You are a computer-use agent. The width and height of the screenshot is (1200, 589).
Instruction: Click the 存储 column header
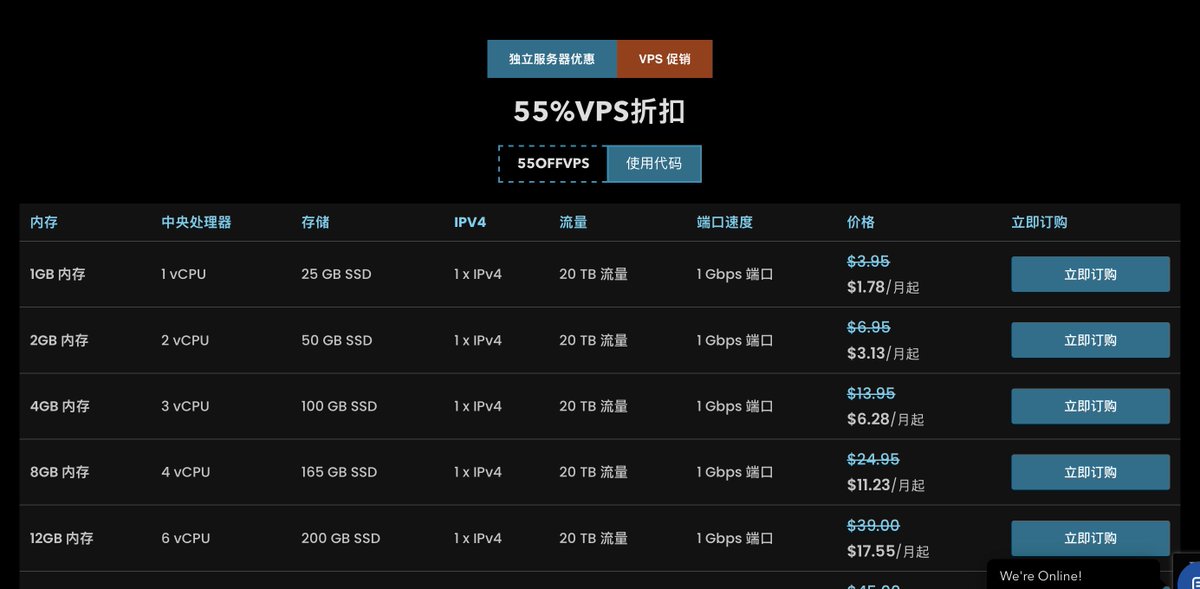315,222
